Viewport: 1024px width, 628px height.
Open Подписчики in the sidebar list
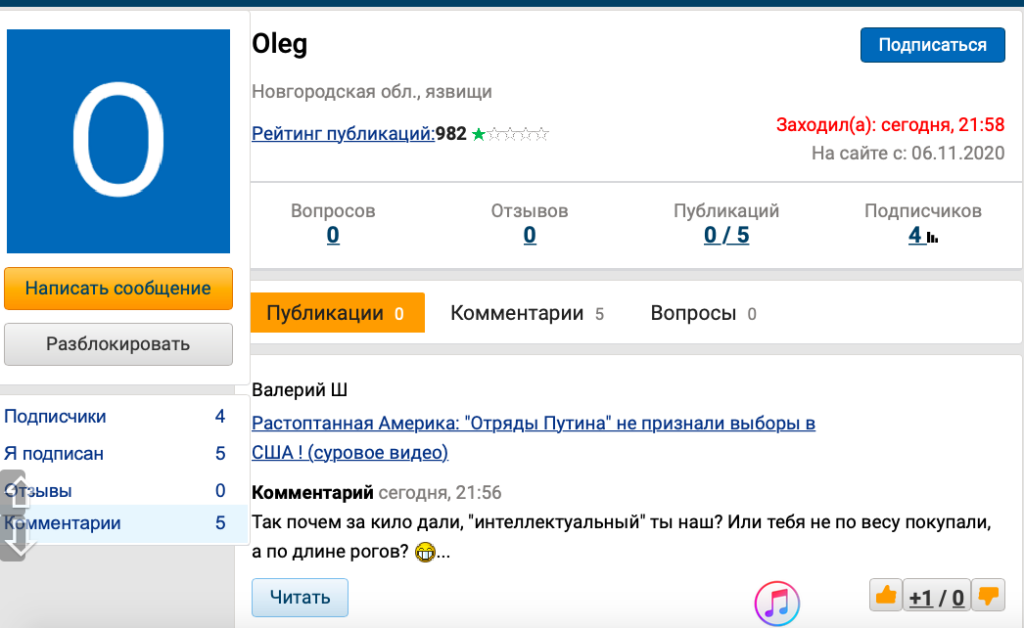tap(55, 417)
